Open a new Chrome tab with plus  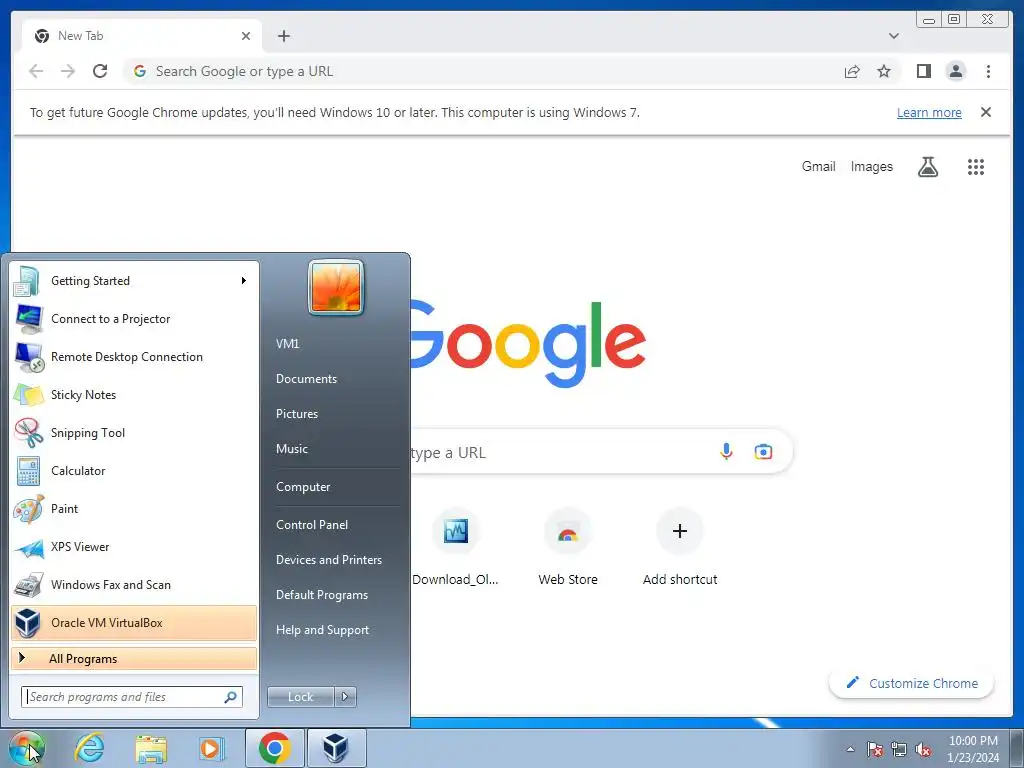pos(283,36)
